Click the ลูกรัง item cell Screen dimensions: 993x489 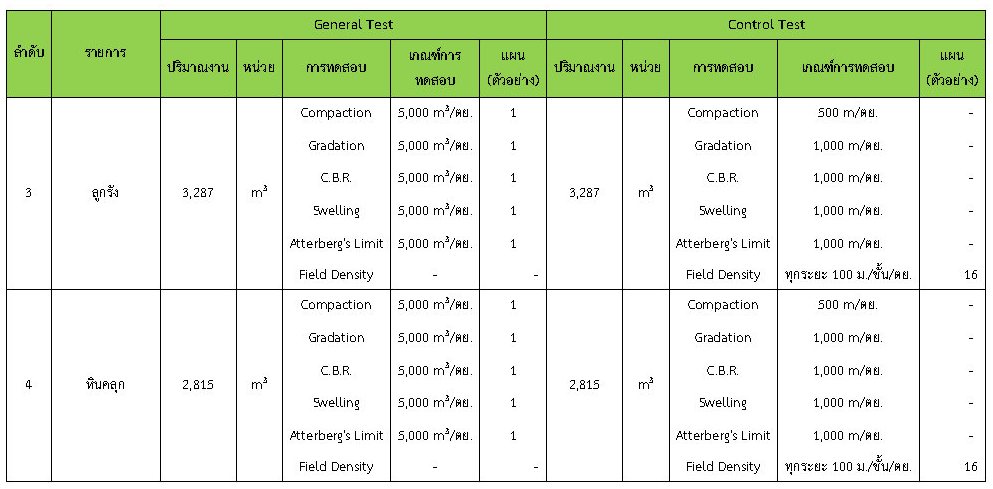coord(104,193)
